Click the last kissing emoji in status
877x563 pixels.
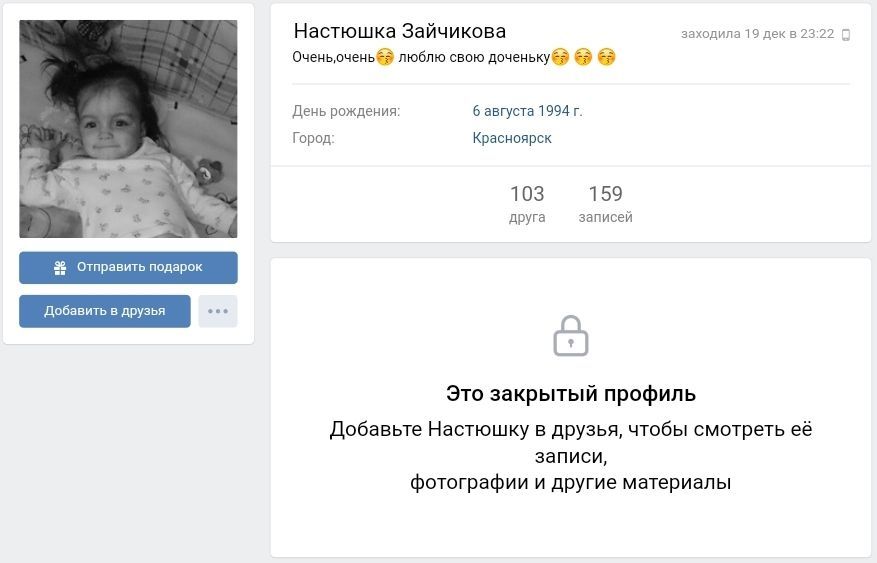tap(606, 57)
